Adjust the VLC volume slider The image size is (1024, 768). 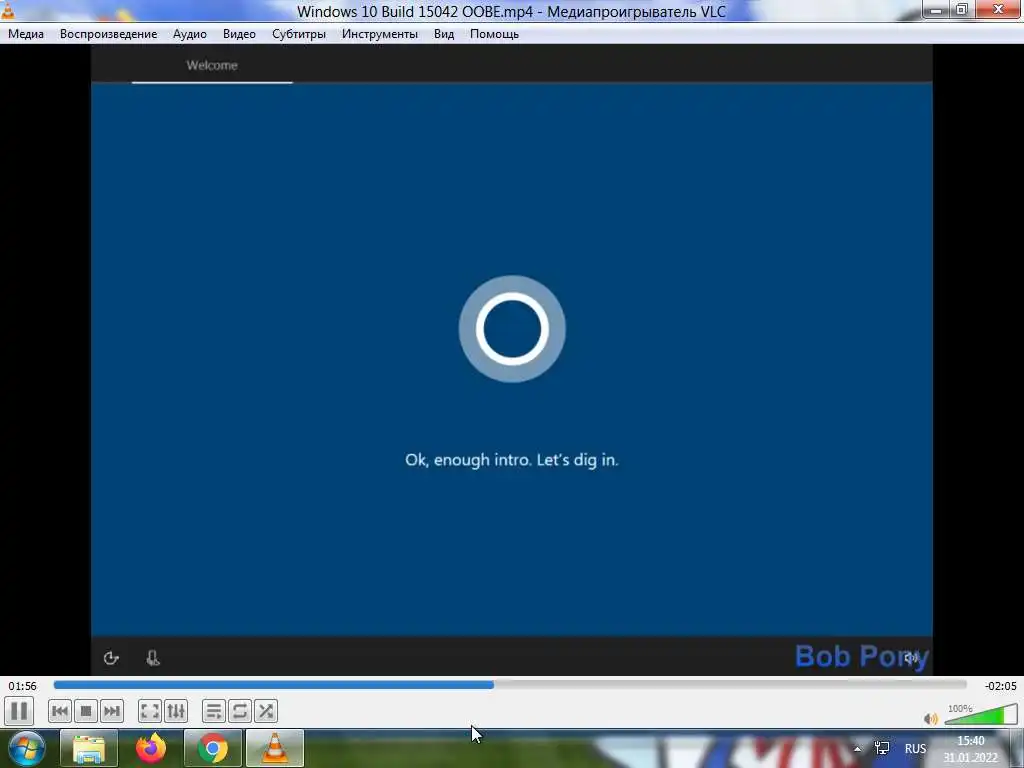[x=981, y=715]
